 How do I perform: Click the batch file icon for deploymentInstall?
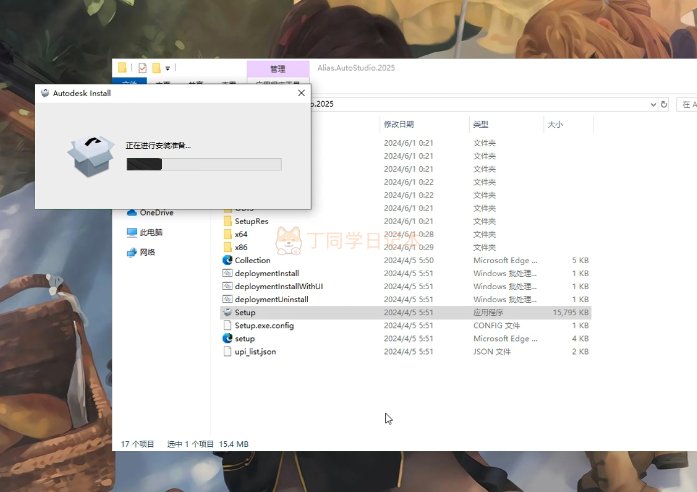[x=227, y=273]
